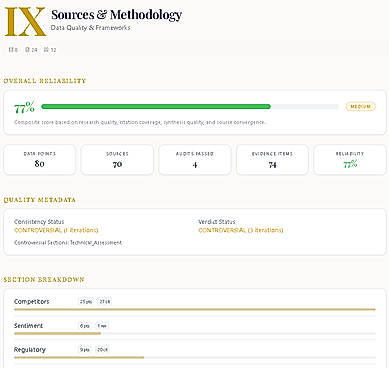Image resolution: width=389 pixels, height=368 pixels.
Task: Click the 'Competitors' row label
Action: click(32, 302)
